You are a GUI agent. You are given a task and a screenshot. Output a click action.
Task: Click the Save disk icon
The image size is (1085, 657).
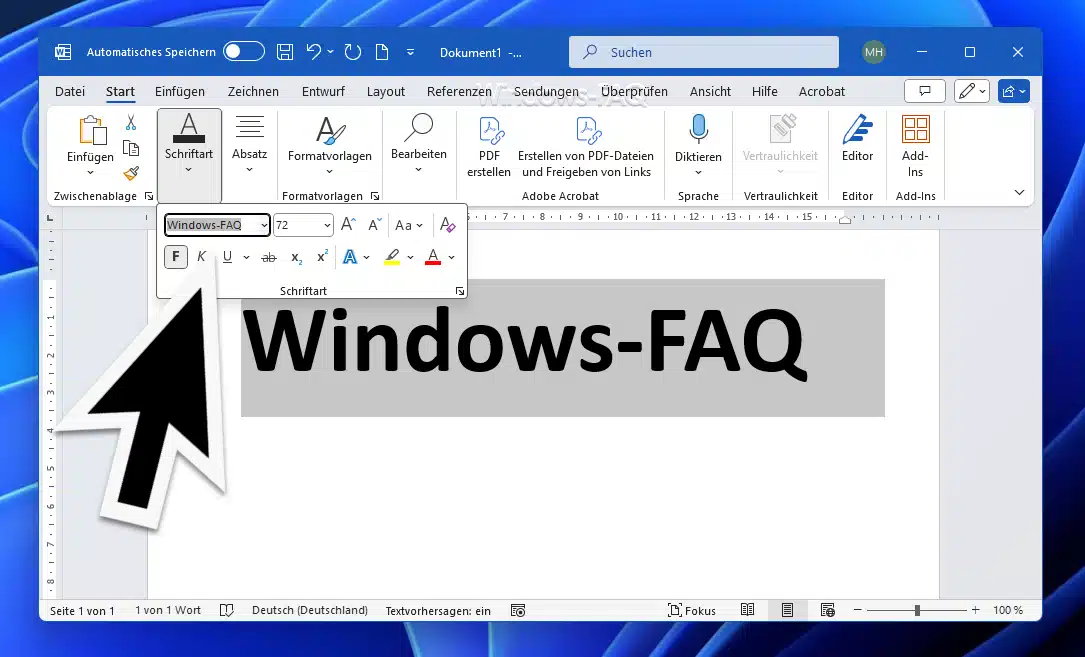pyautogui.click(x=285, y=52)
